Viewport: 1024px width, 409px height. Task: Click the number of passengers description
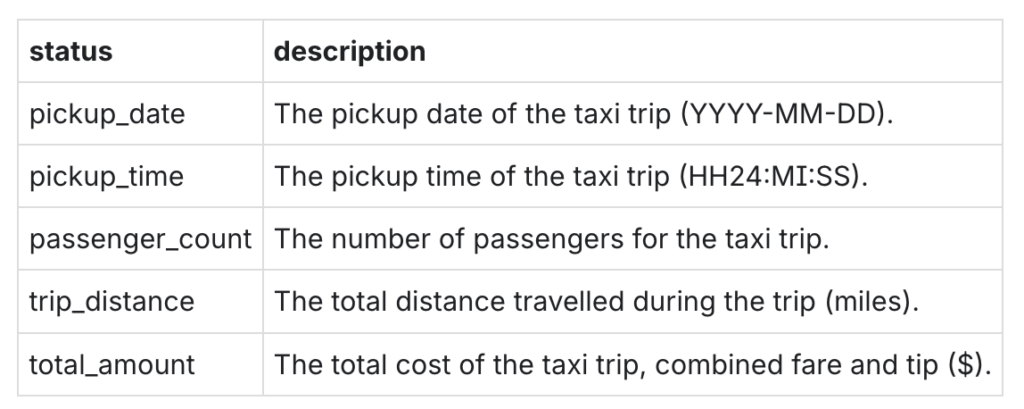tap(551, 240)
